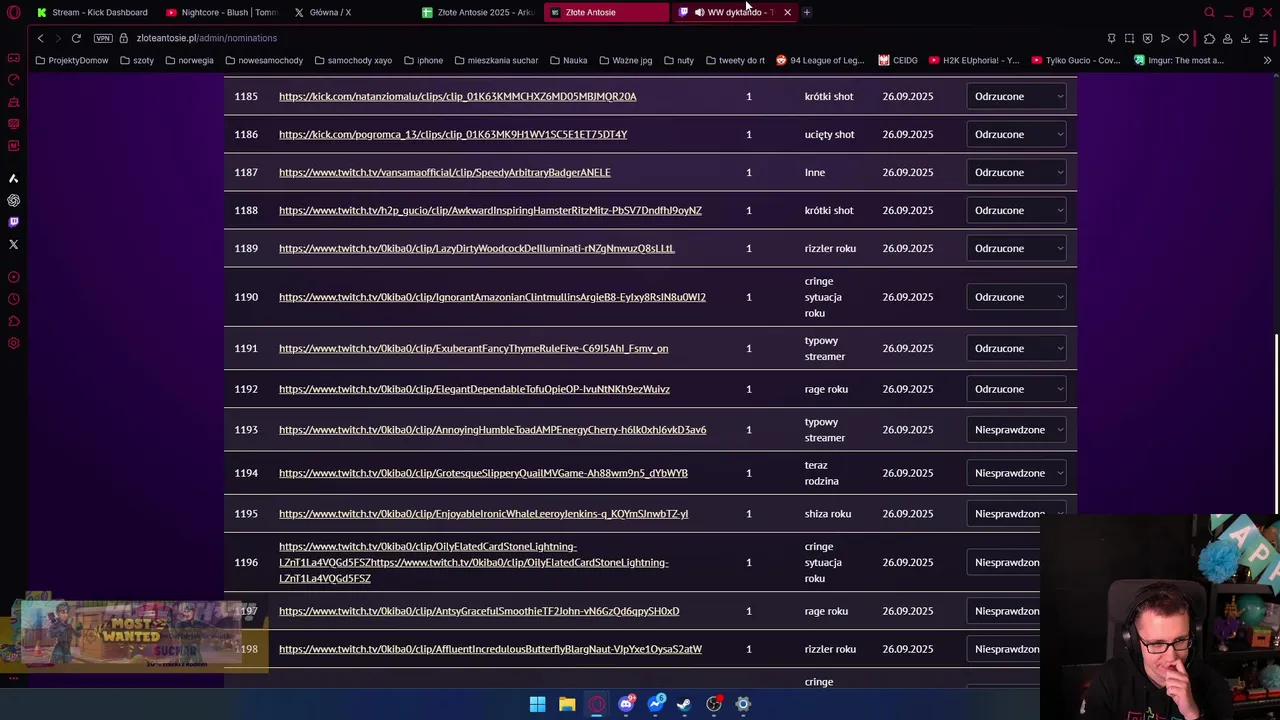
Task: Open status dropdown for row 1190
Action: click(1016, 297)
